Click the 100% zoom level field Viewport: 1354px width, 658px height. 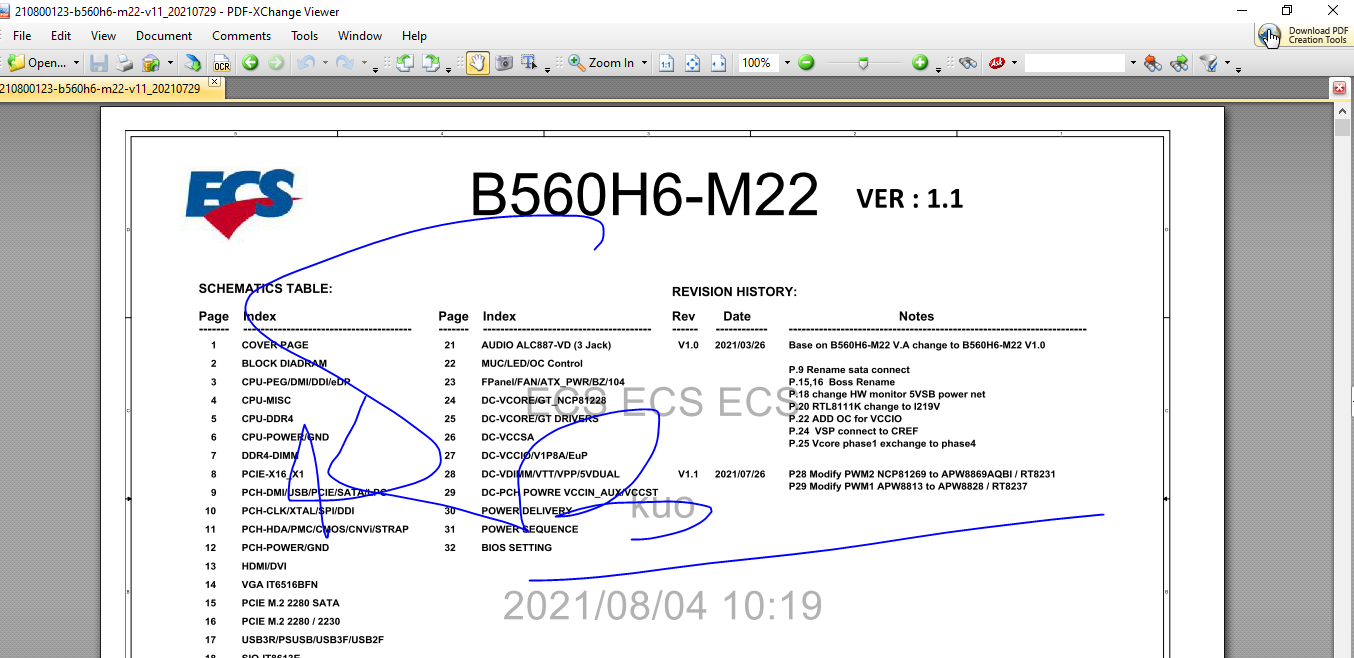point(759,62)
